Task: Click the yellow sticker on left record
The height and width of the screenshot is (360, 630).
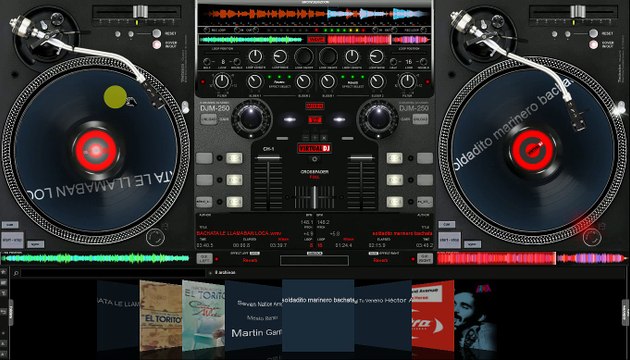Action: 115,97
